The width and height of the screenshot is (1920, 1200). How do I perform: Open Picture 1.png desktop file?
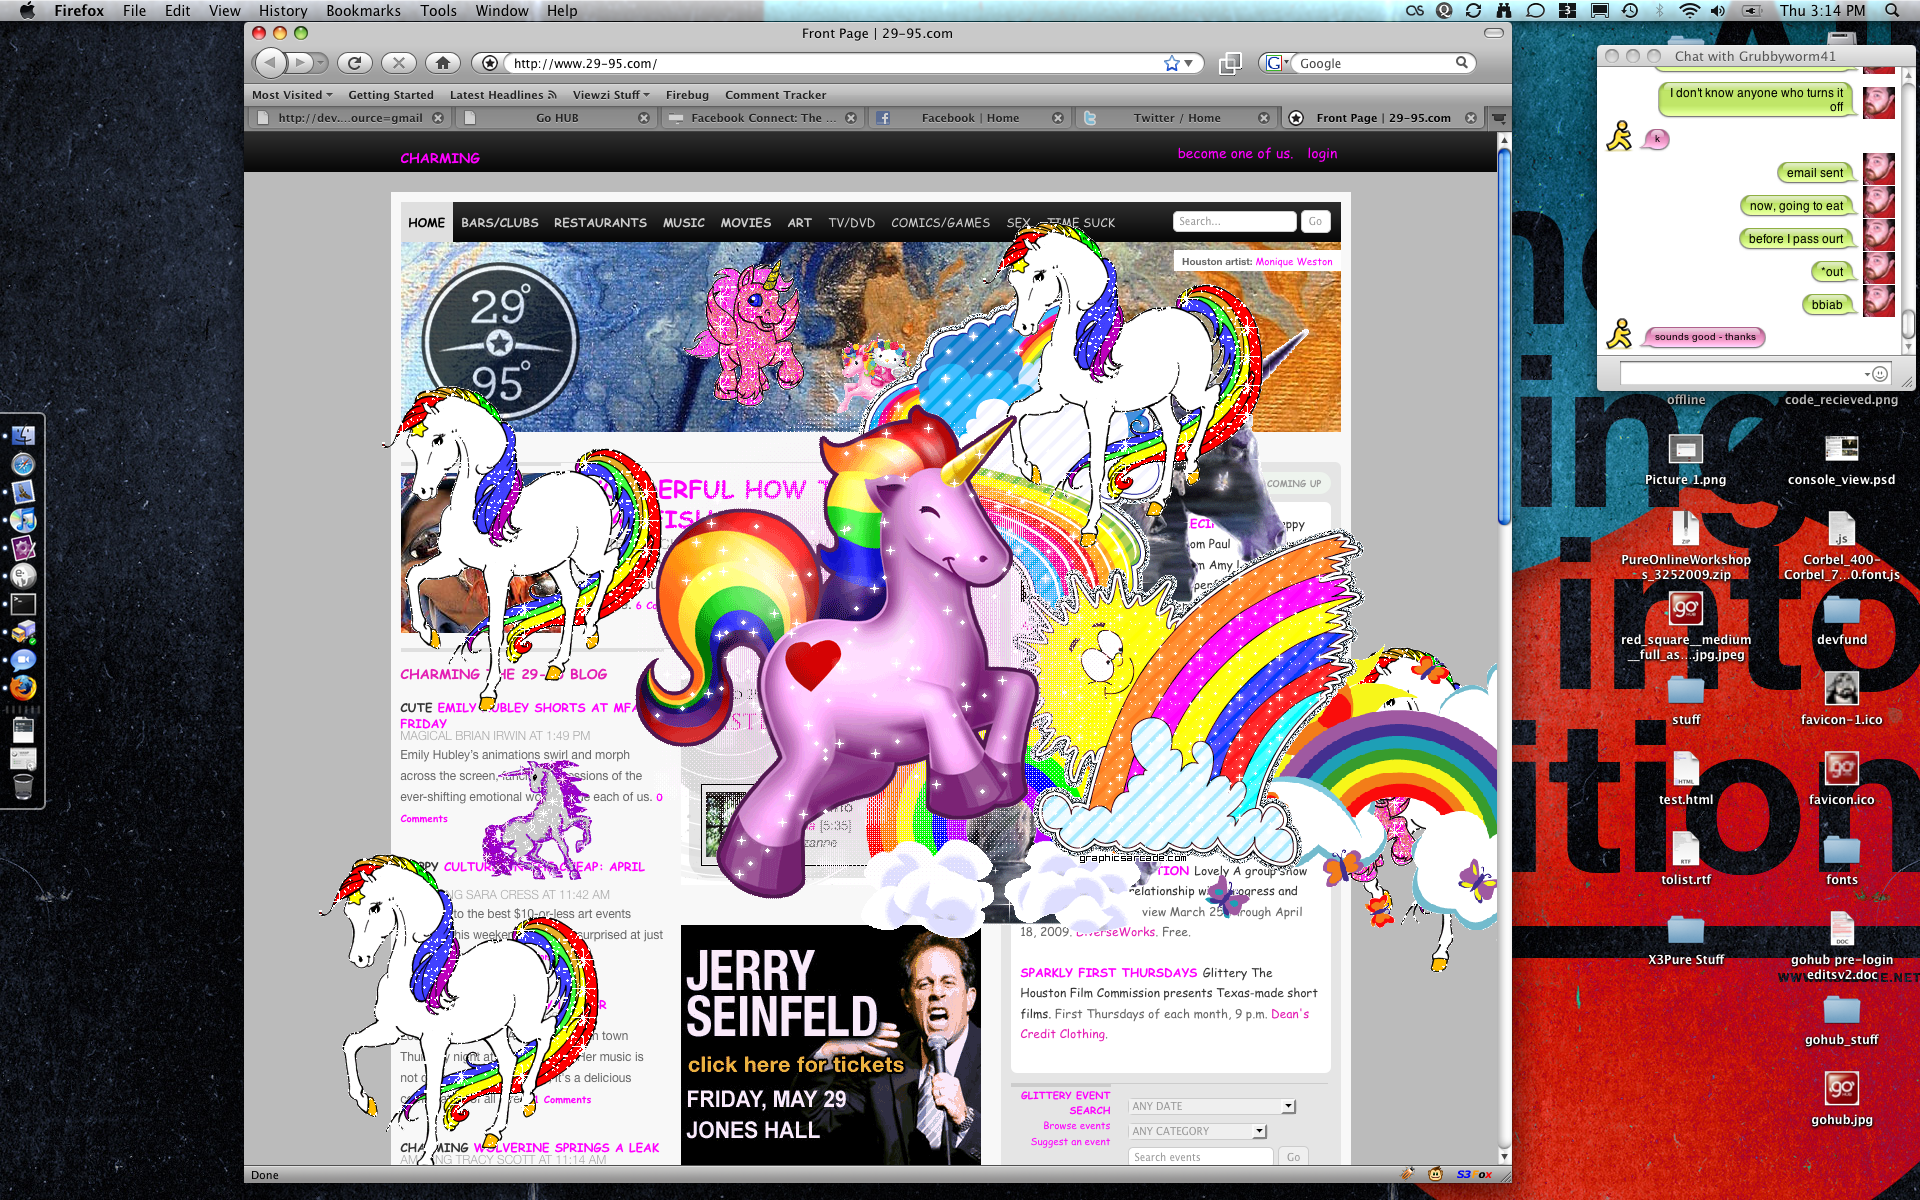tap(1685, 460)
